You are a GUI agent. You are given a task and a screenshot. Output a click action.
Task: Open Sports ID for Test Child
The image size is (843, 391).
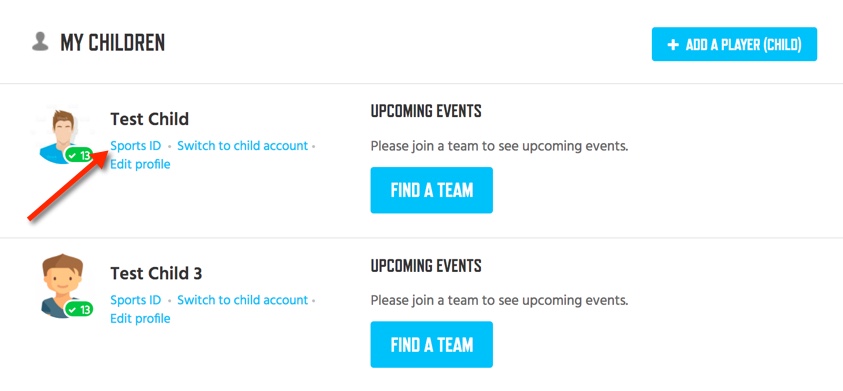point(135,146)
